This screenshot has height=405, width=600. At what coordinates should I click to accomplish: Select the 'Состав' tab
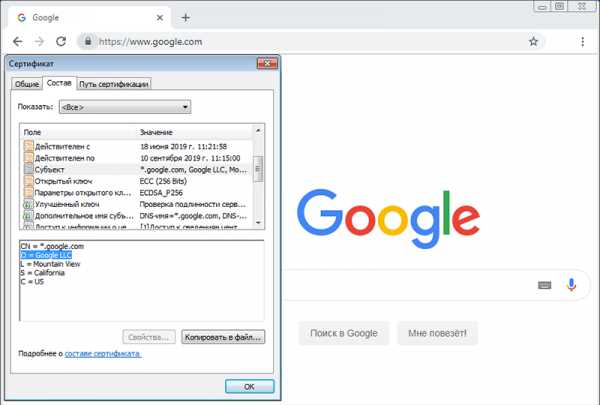[59, 83]
